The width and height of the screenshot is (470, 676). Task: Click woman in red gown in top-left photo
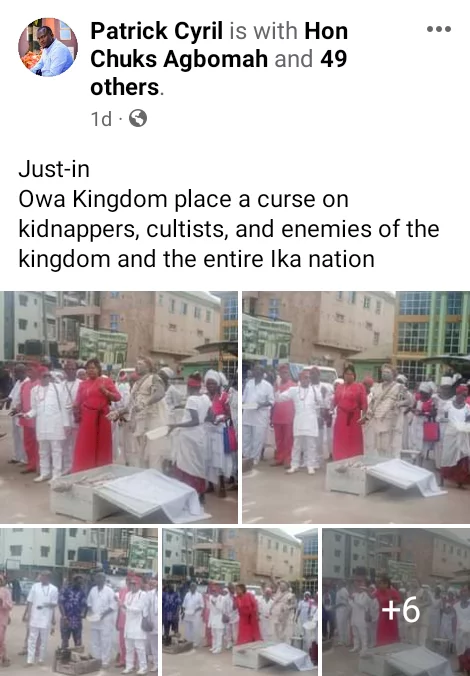[94, 416]
